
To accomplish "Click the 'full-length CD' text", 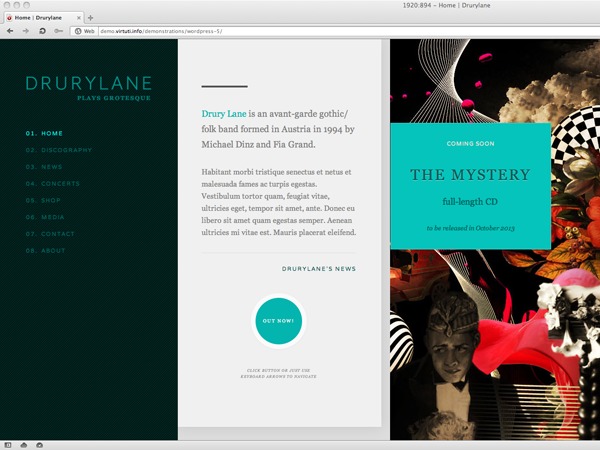I will (470, 202).
